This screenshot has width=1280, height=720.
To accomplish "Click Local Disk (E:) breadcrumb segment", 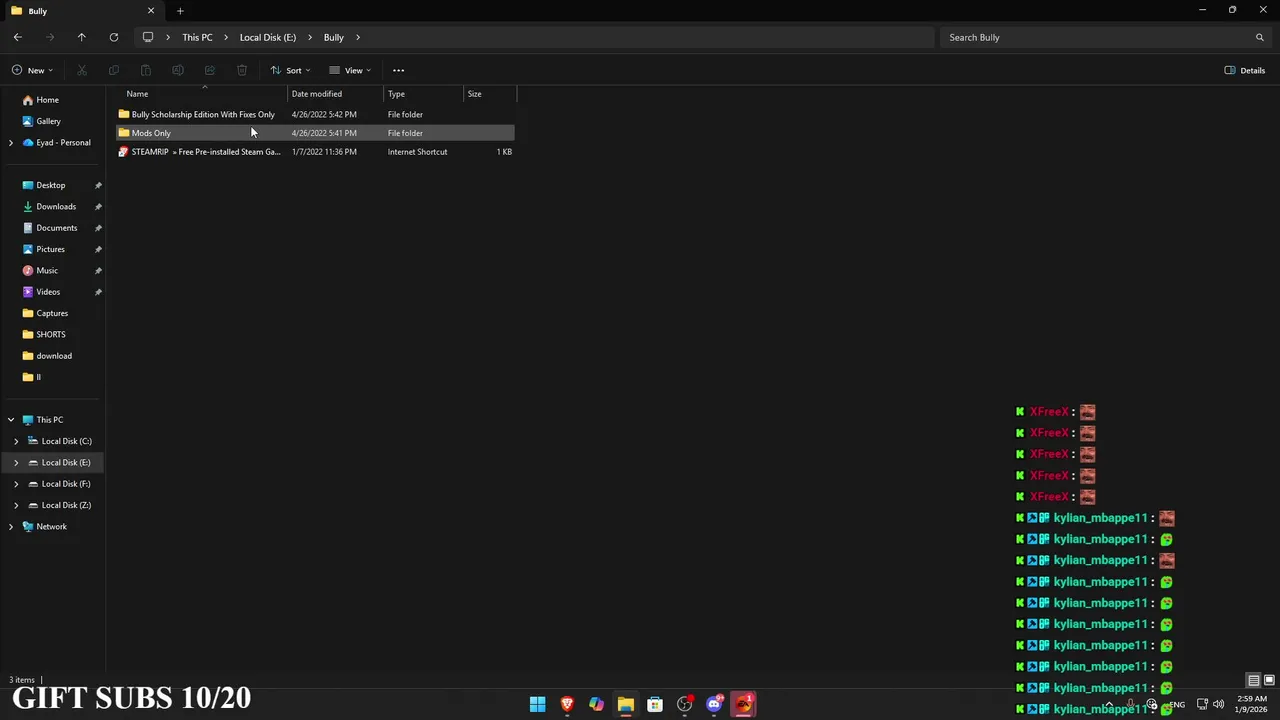I will [268, 37].
